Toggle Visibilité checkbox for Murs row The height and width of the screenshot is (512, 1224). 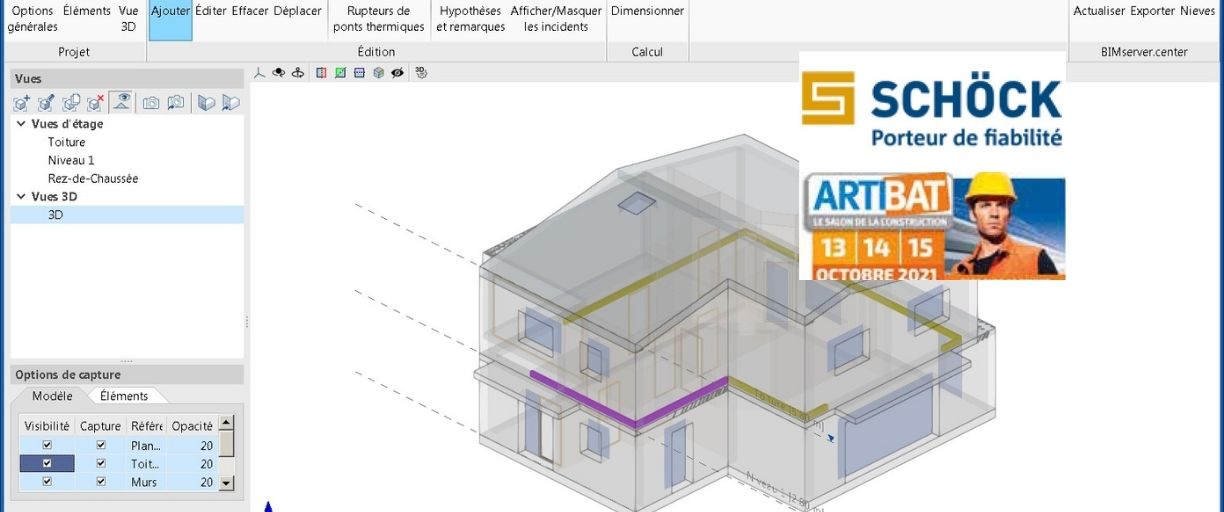pyautogui.click(x=47, y=481)
